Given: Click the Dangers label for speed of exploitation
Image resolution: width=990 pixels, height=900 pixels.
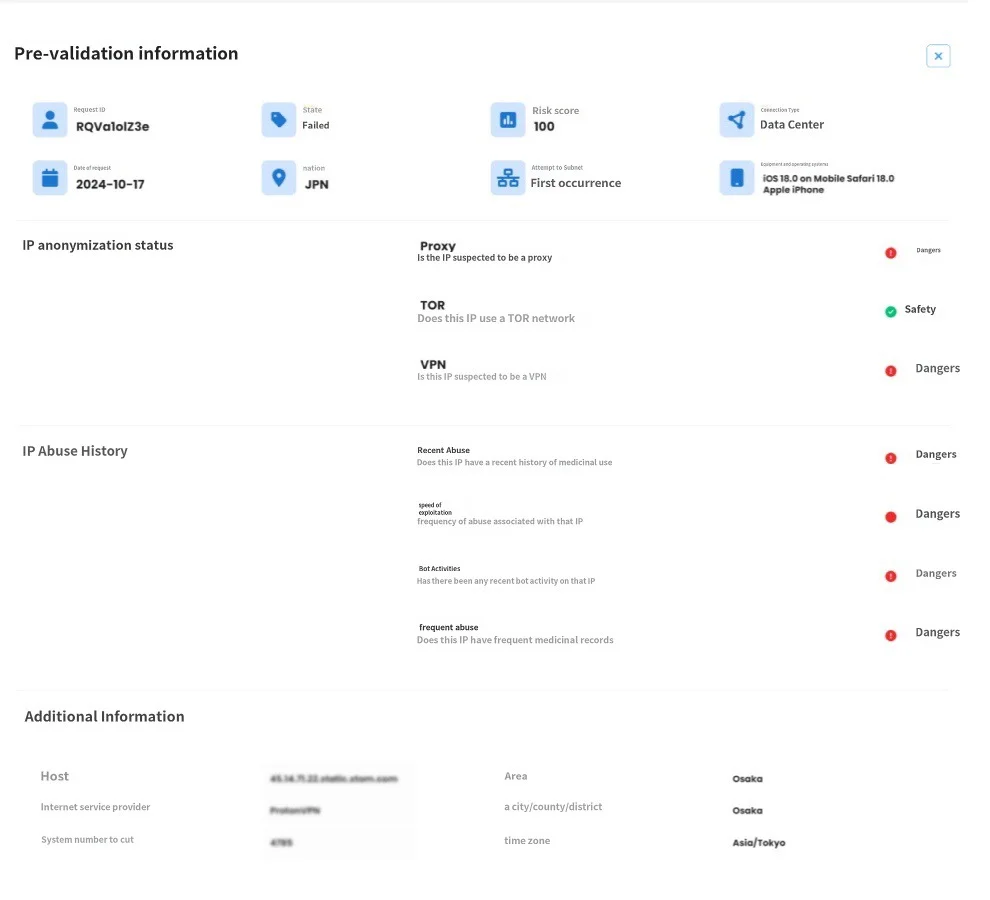Looking at the screenshot, I should pos(938,514).
